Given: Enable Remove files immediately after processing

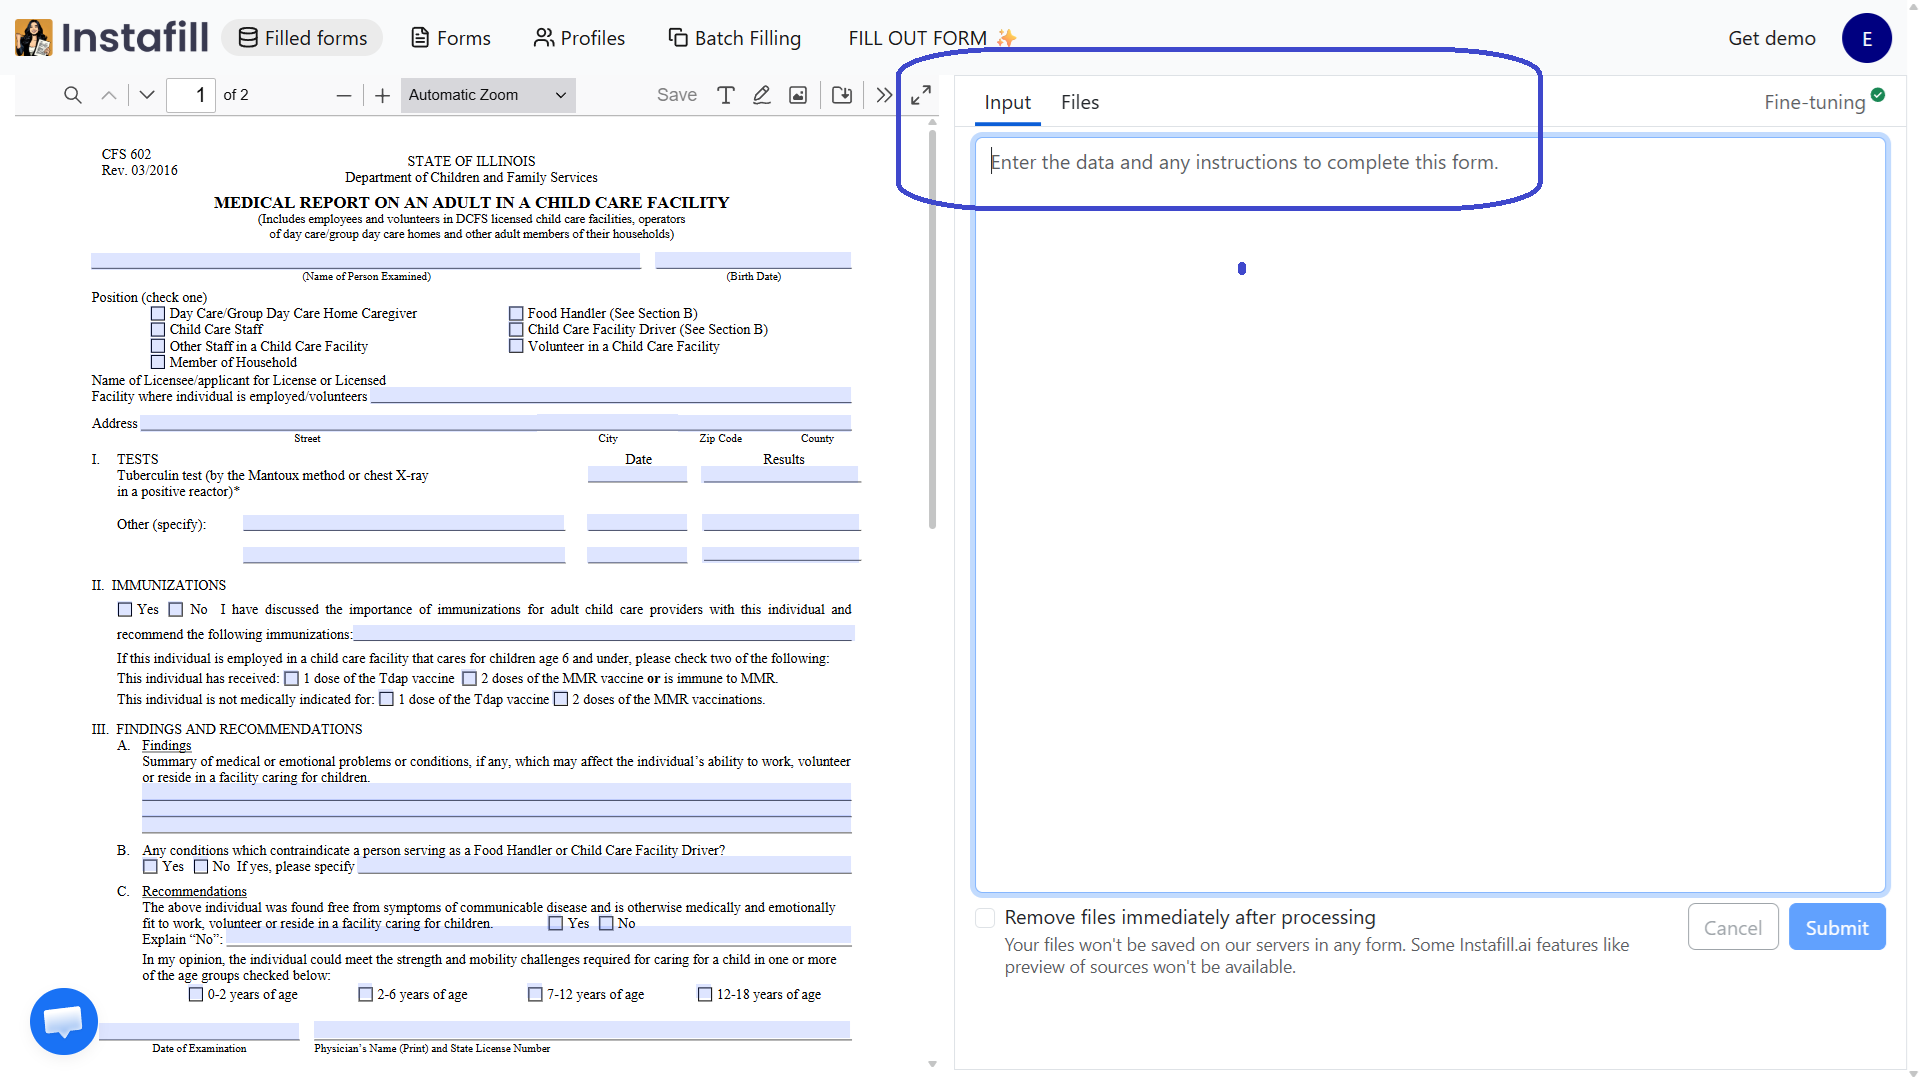Looking at the screenshot, I should coord(984,917).
